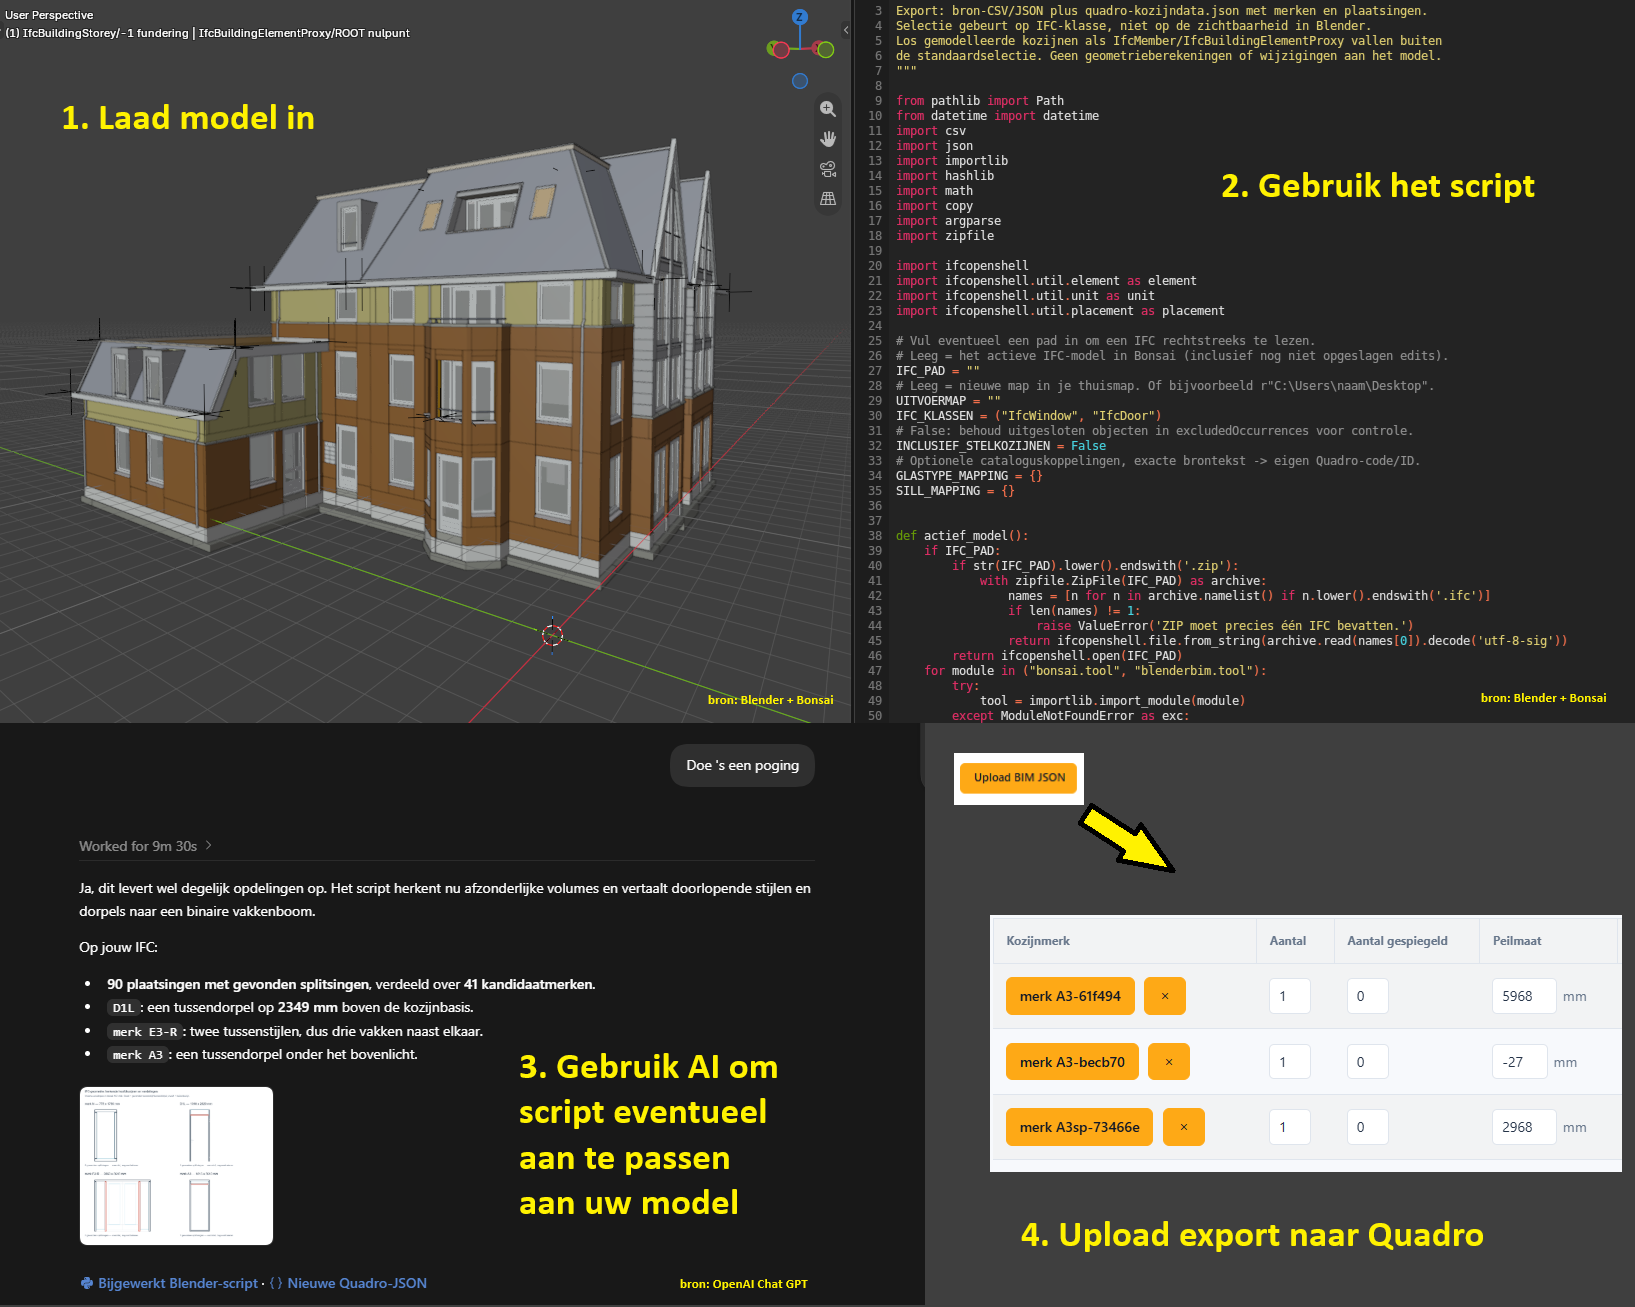Select the 'merk A3-61f494' tag button

point(1070,996)
